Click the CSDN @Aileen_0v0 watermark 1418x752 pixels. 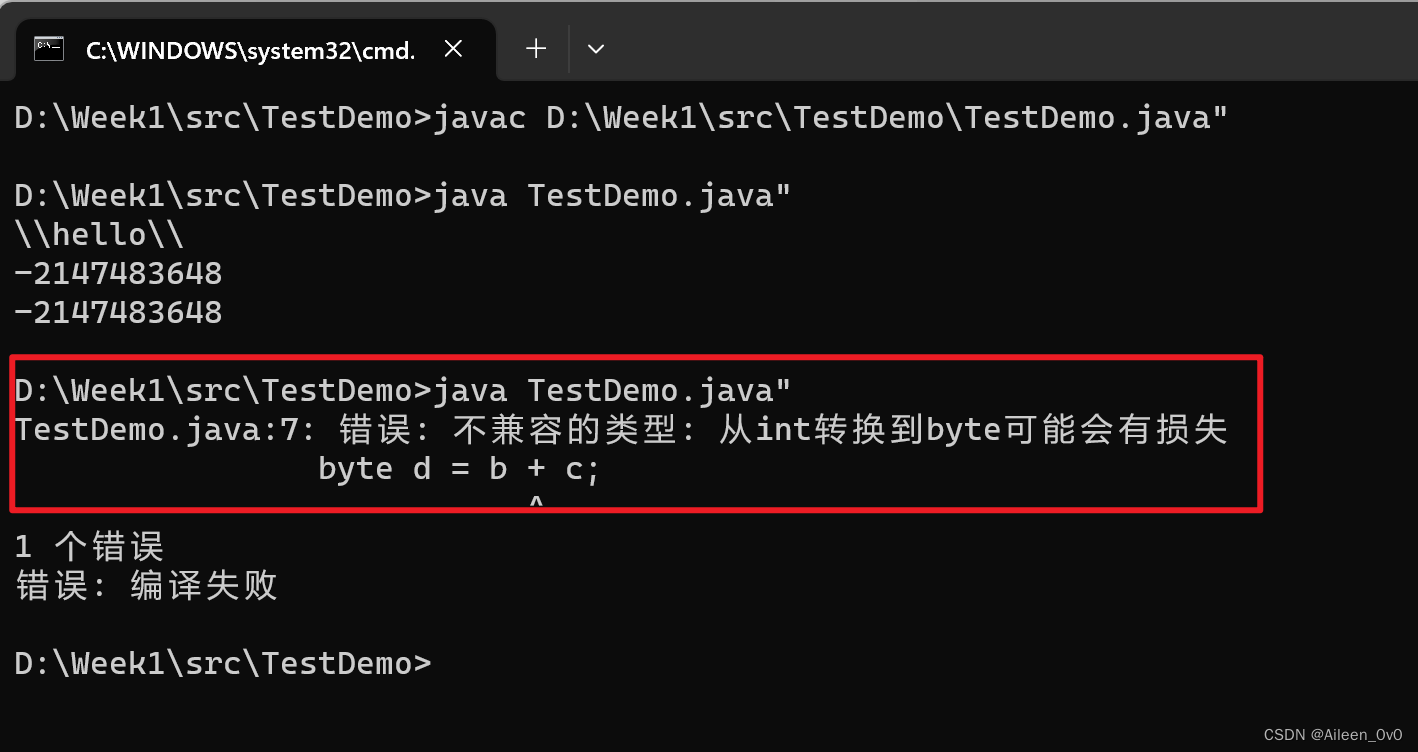point(1333,735)
